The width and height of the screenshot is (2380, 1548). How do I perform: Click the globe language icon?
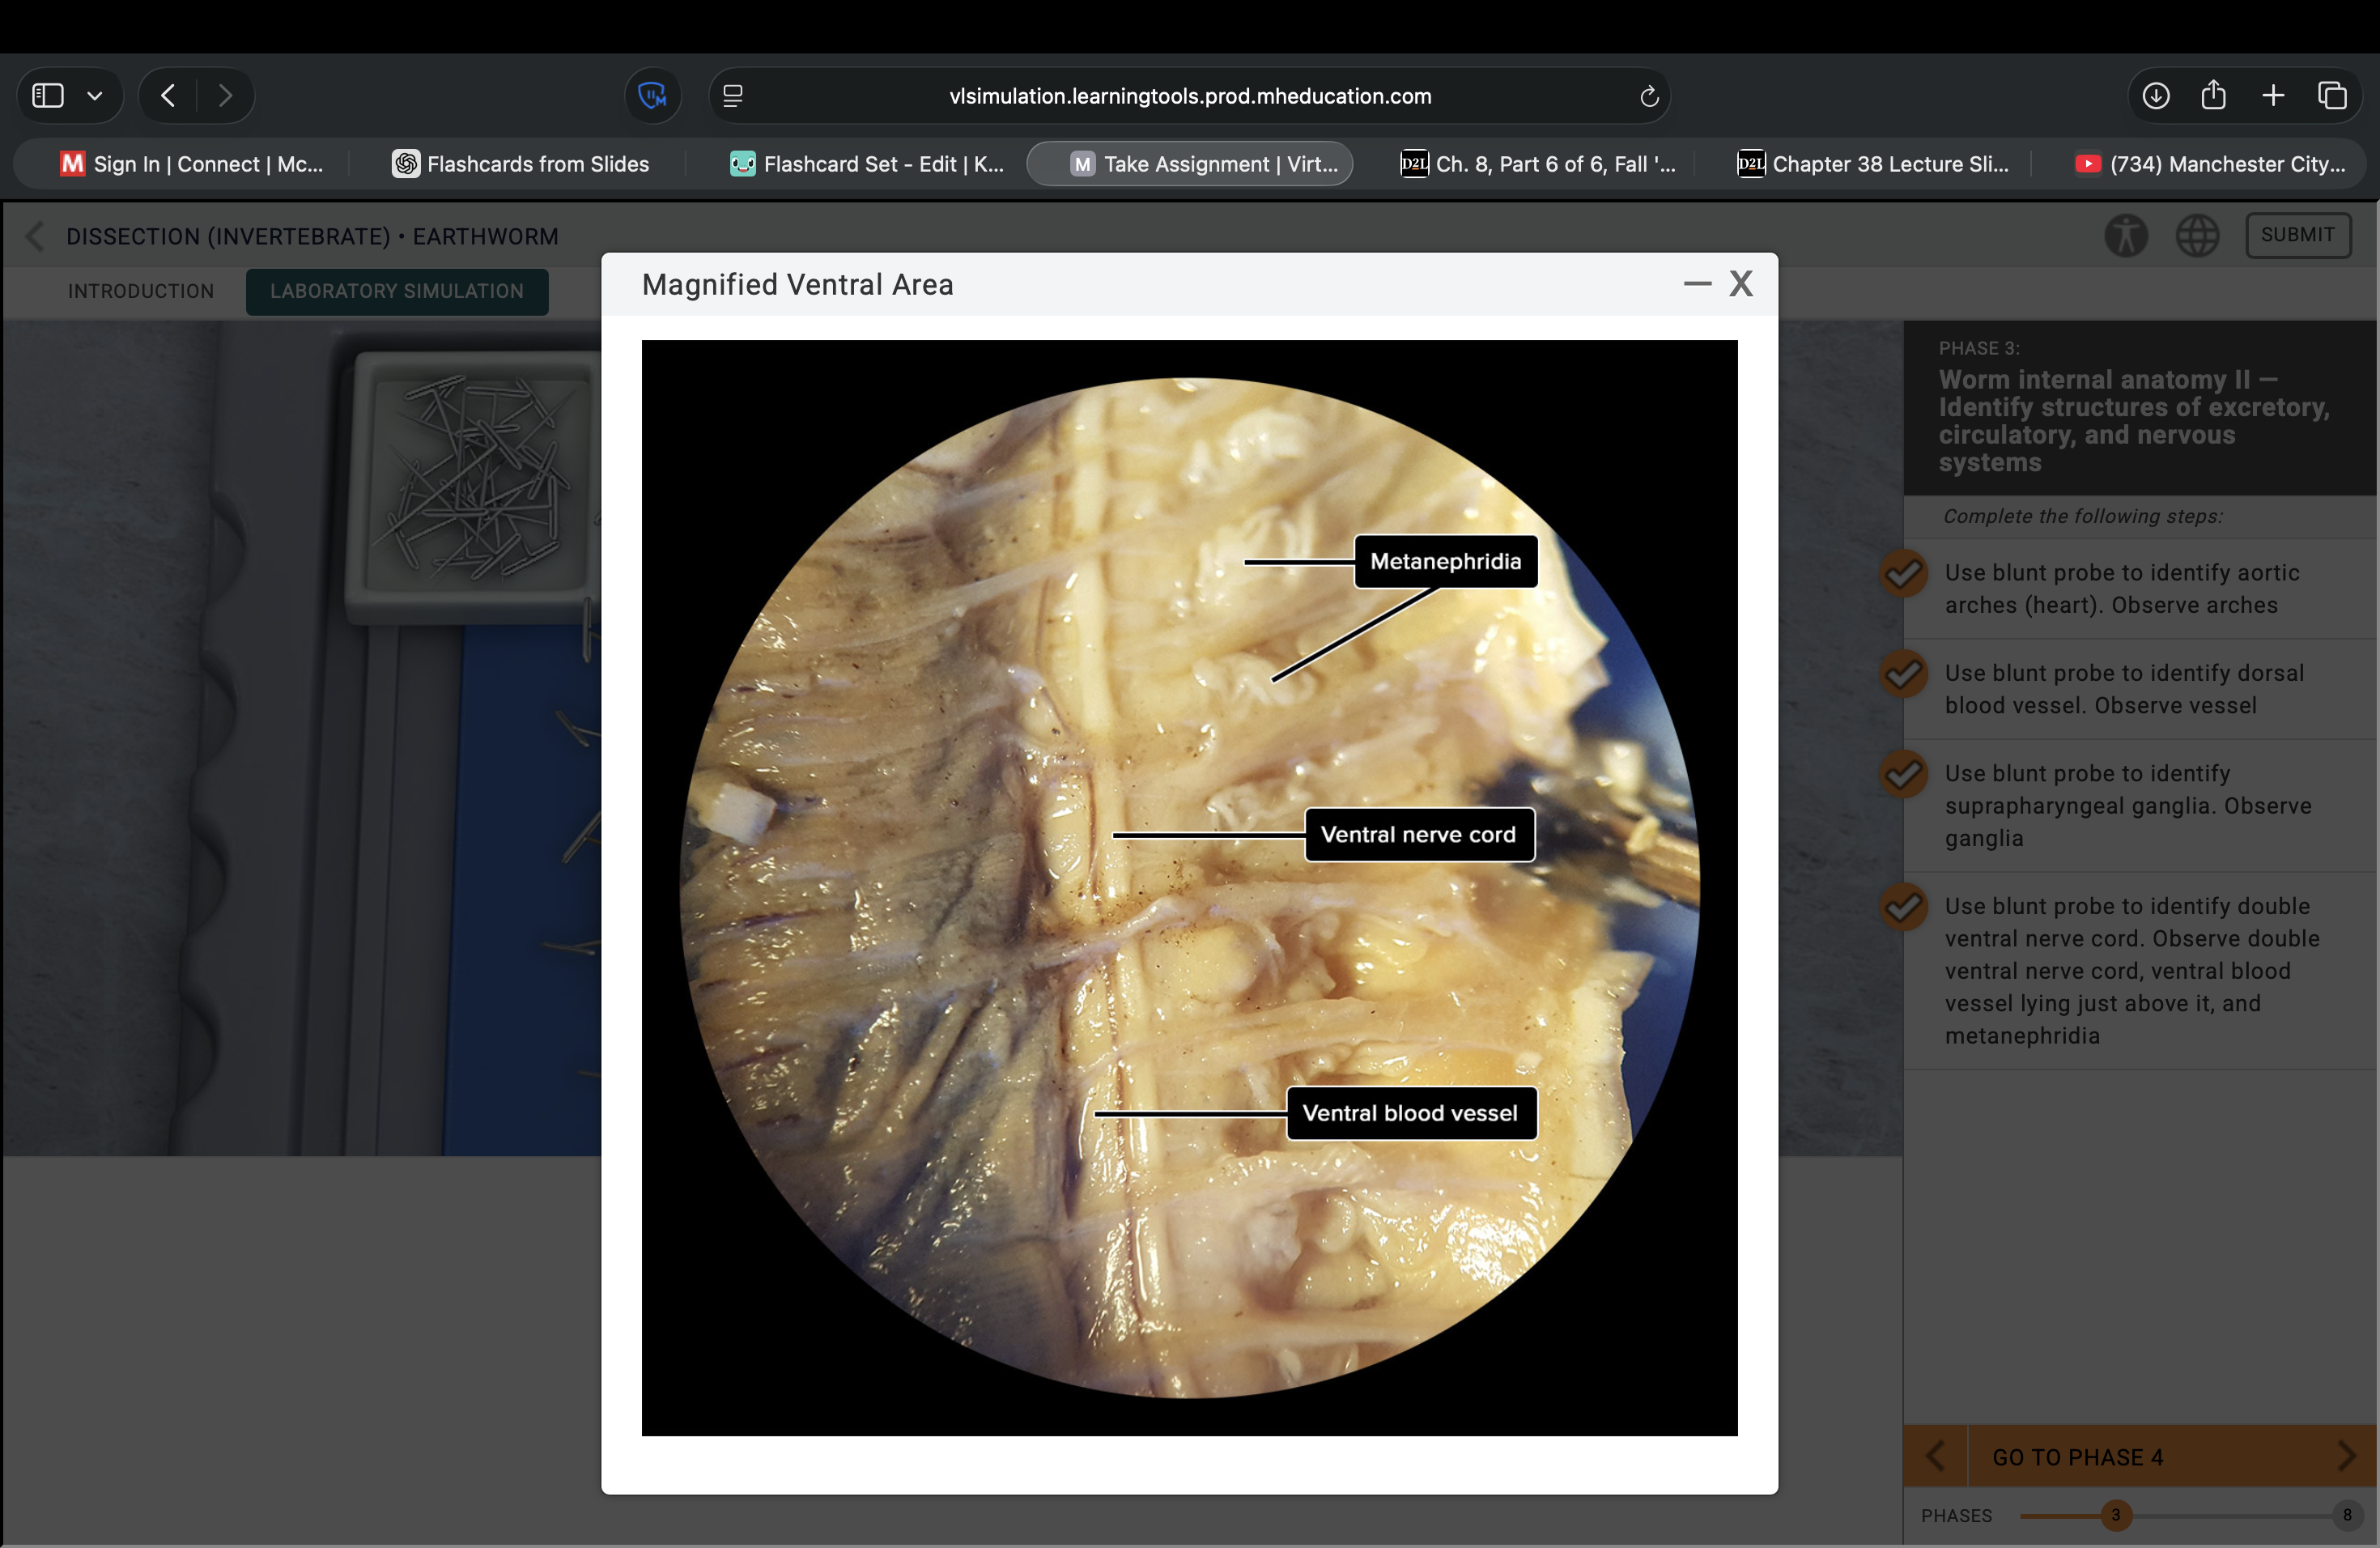pos(2197,236)
